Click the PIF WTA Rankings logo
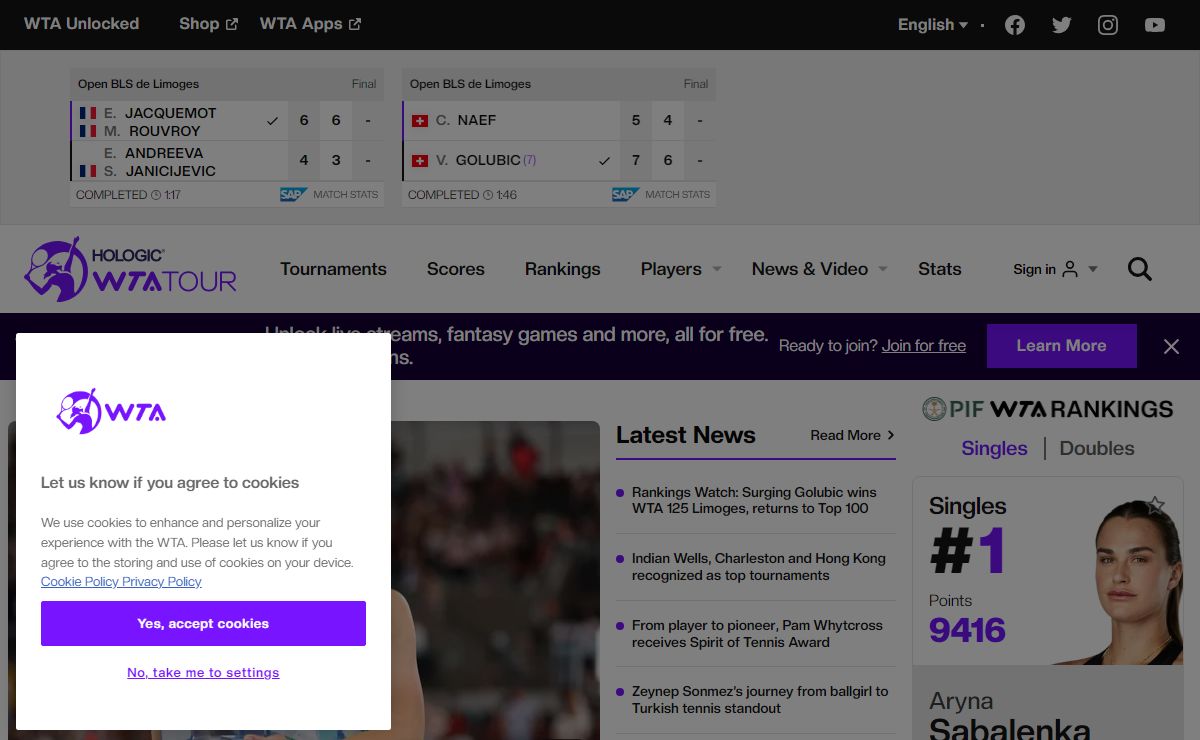The height and width of the screenshot is (740, 1200). click(1048, 409)
